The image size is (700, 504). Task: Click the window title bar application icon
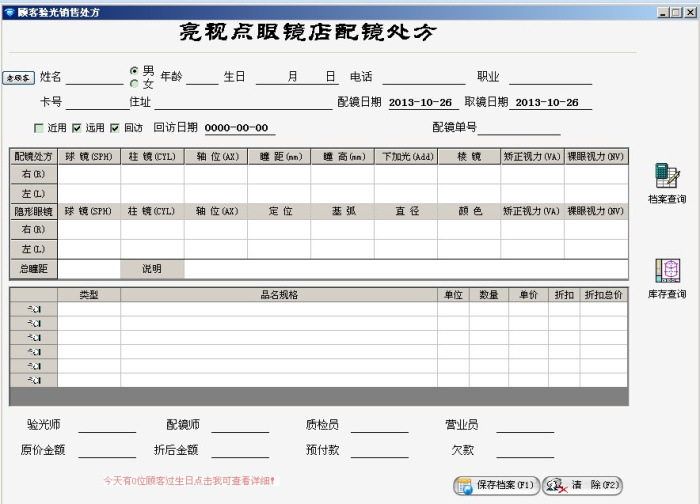[x=9, y=11]
